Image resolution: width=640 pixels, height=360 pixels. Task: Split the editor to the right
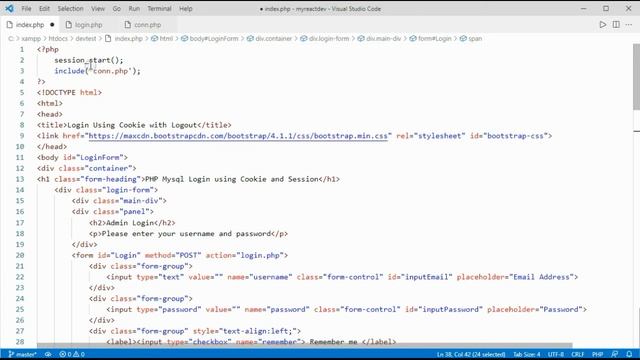[616, 25]
